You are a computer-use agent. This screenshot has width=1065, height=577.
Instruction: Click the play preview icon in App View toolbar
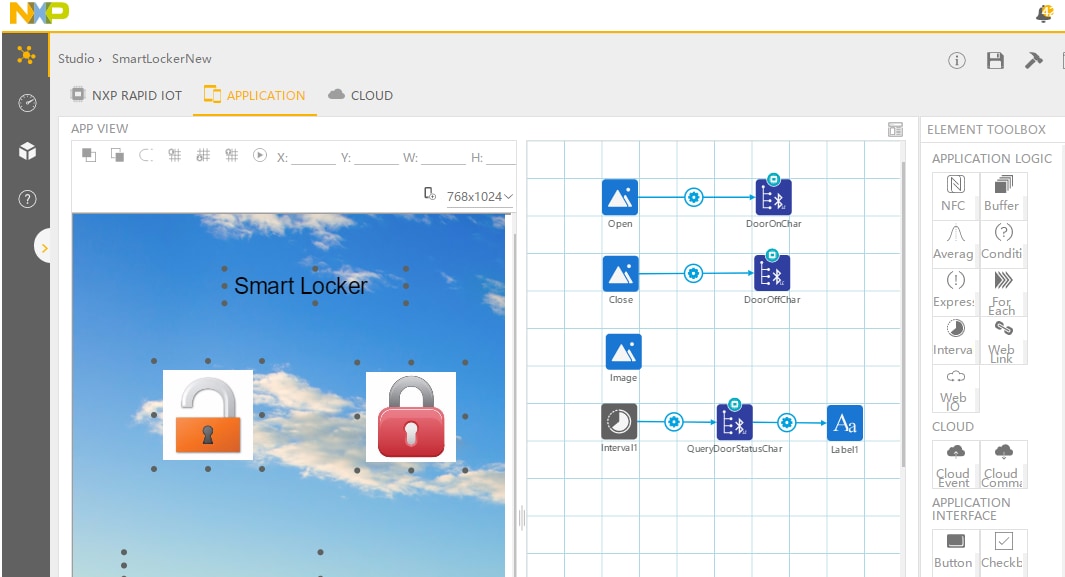point(259,155)
